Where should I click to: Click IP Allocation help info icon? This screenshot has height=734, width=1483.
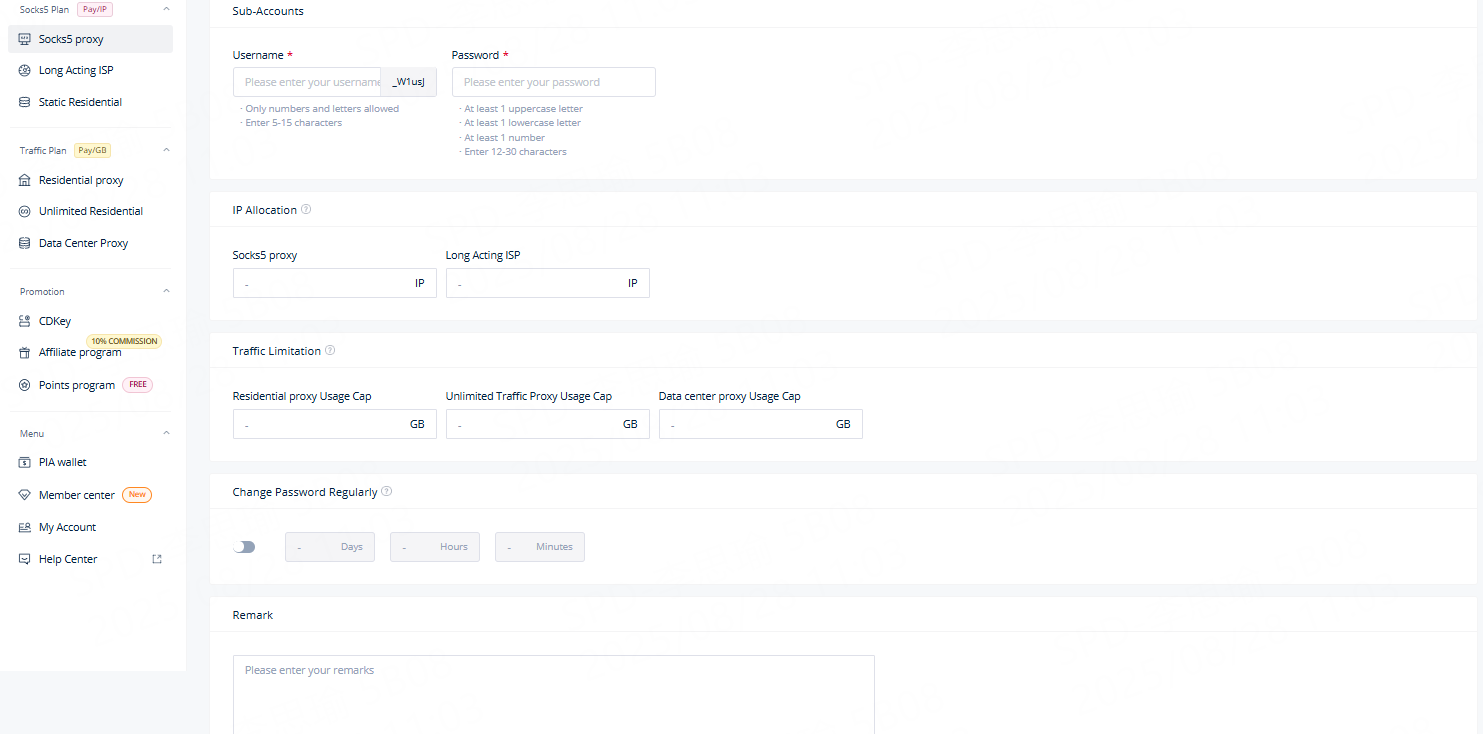click(x=306, y=210)
